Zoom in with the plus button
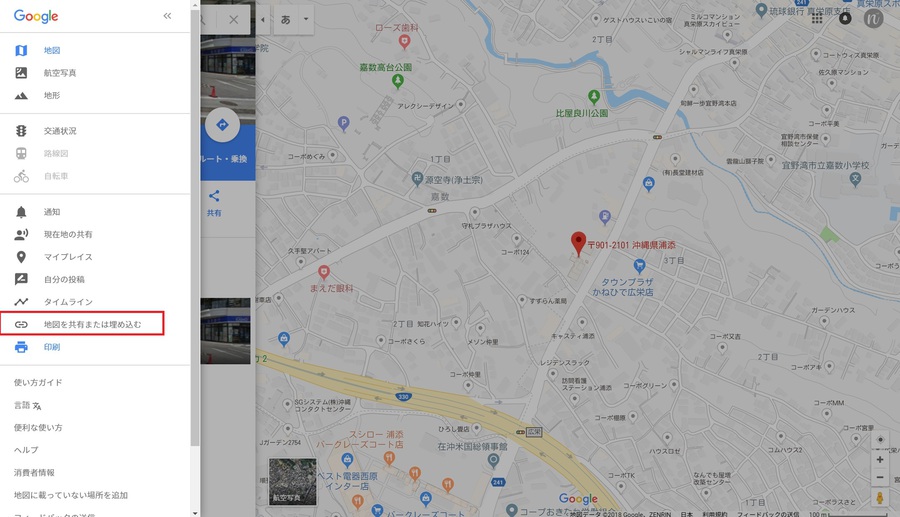This screenshot has height=517, width=900. (880, 460)
